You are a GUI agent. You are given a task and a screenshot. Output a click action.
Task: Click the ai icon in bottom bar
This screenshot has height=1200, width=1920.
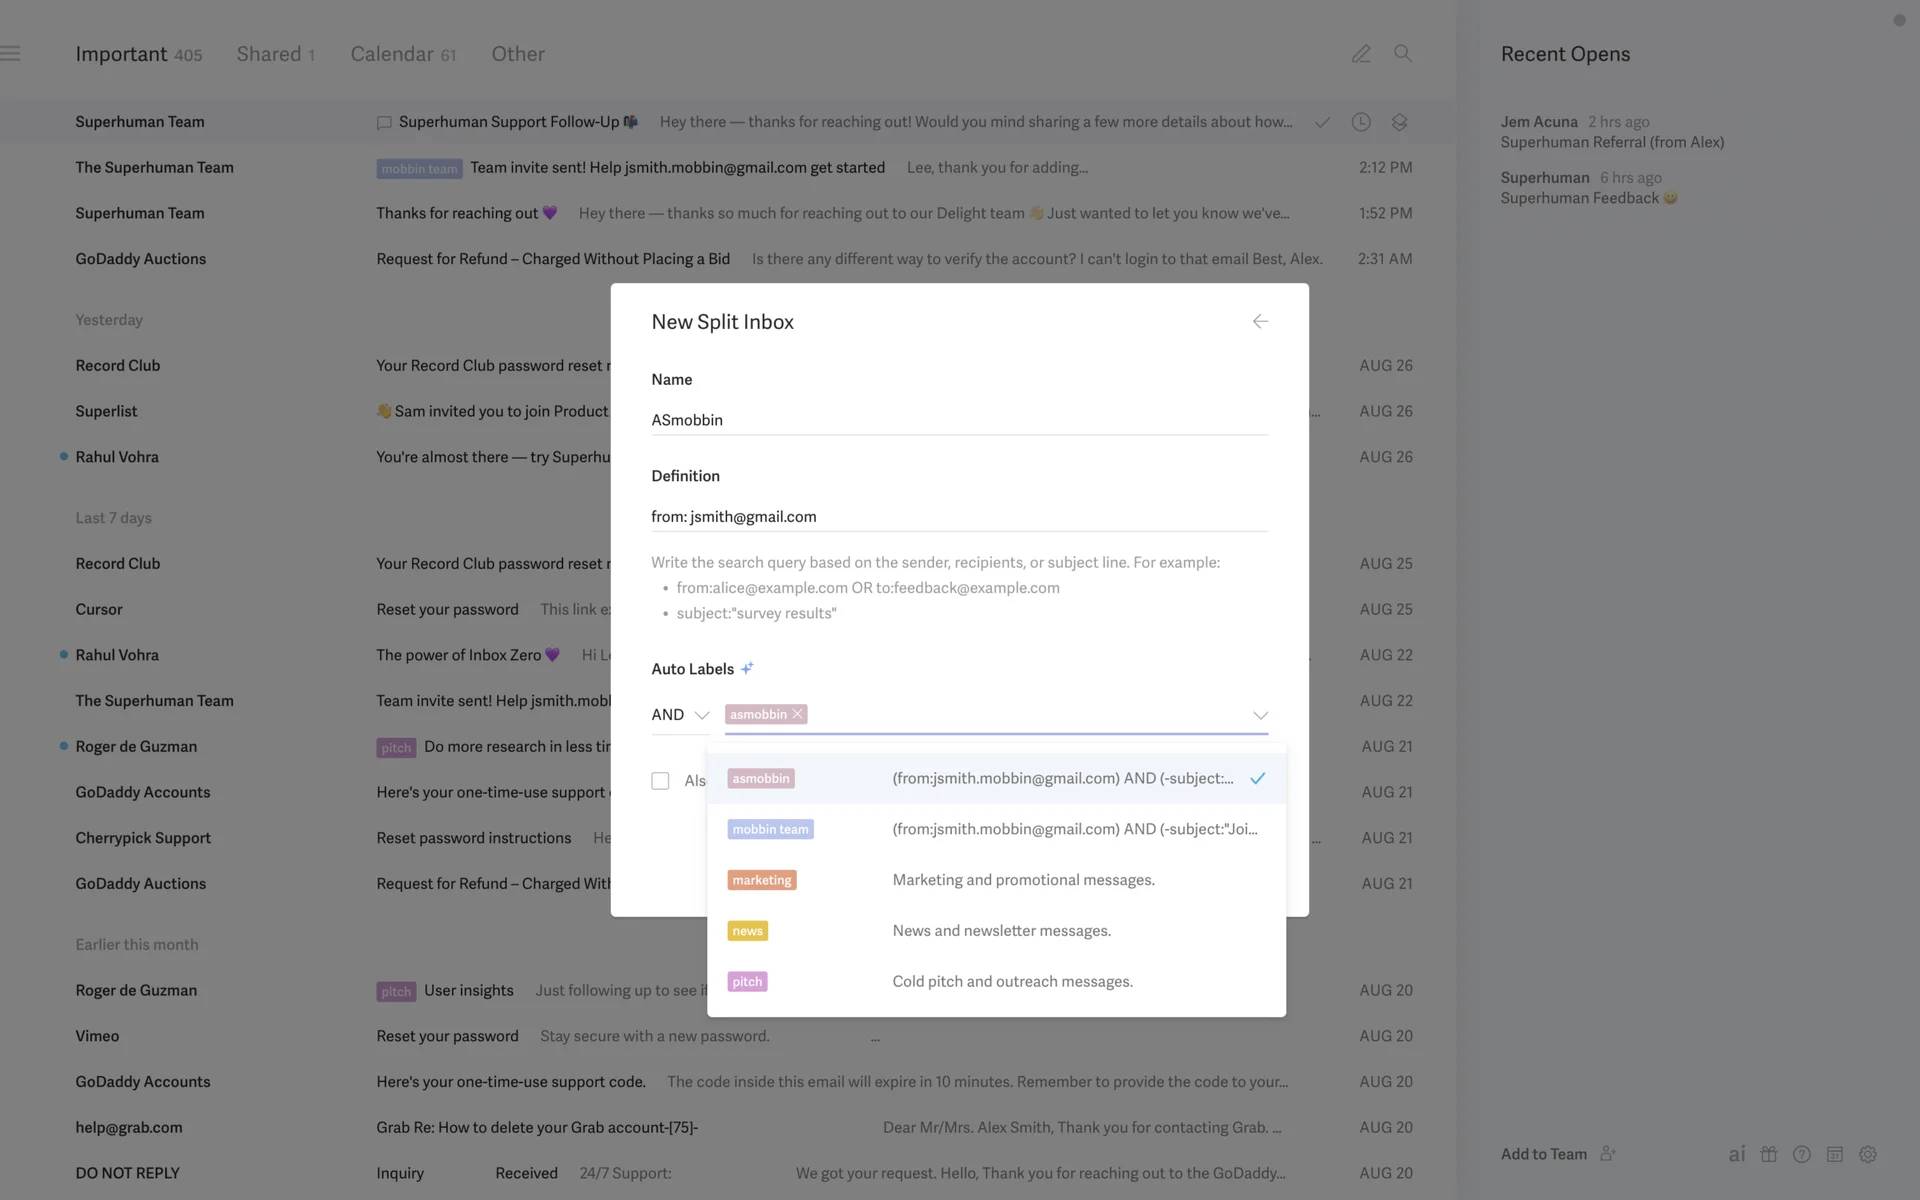[1737, 1154]
